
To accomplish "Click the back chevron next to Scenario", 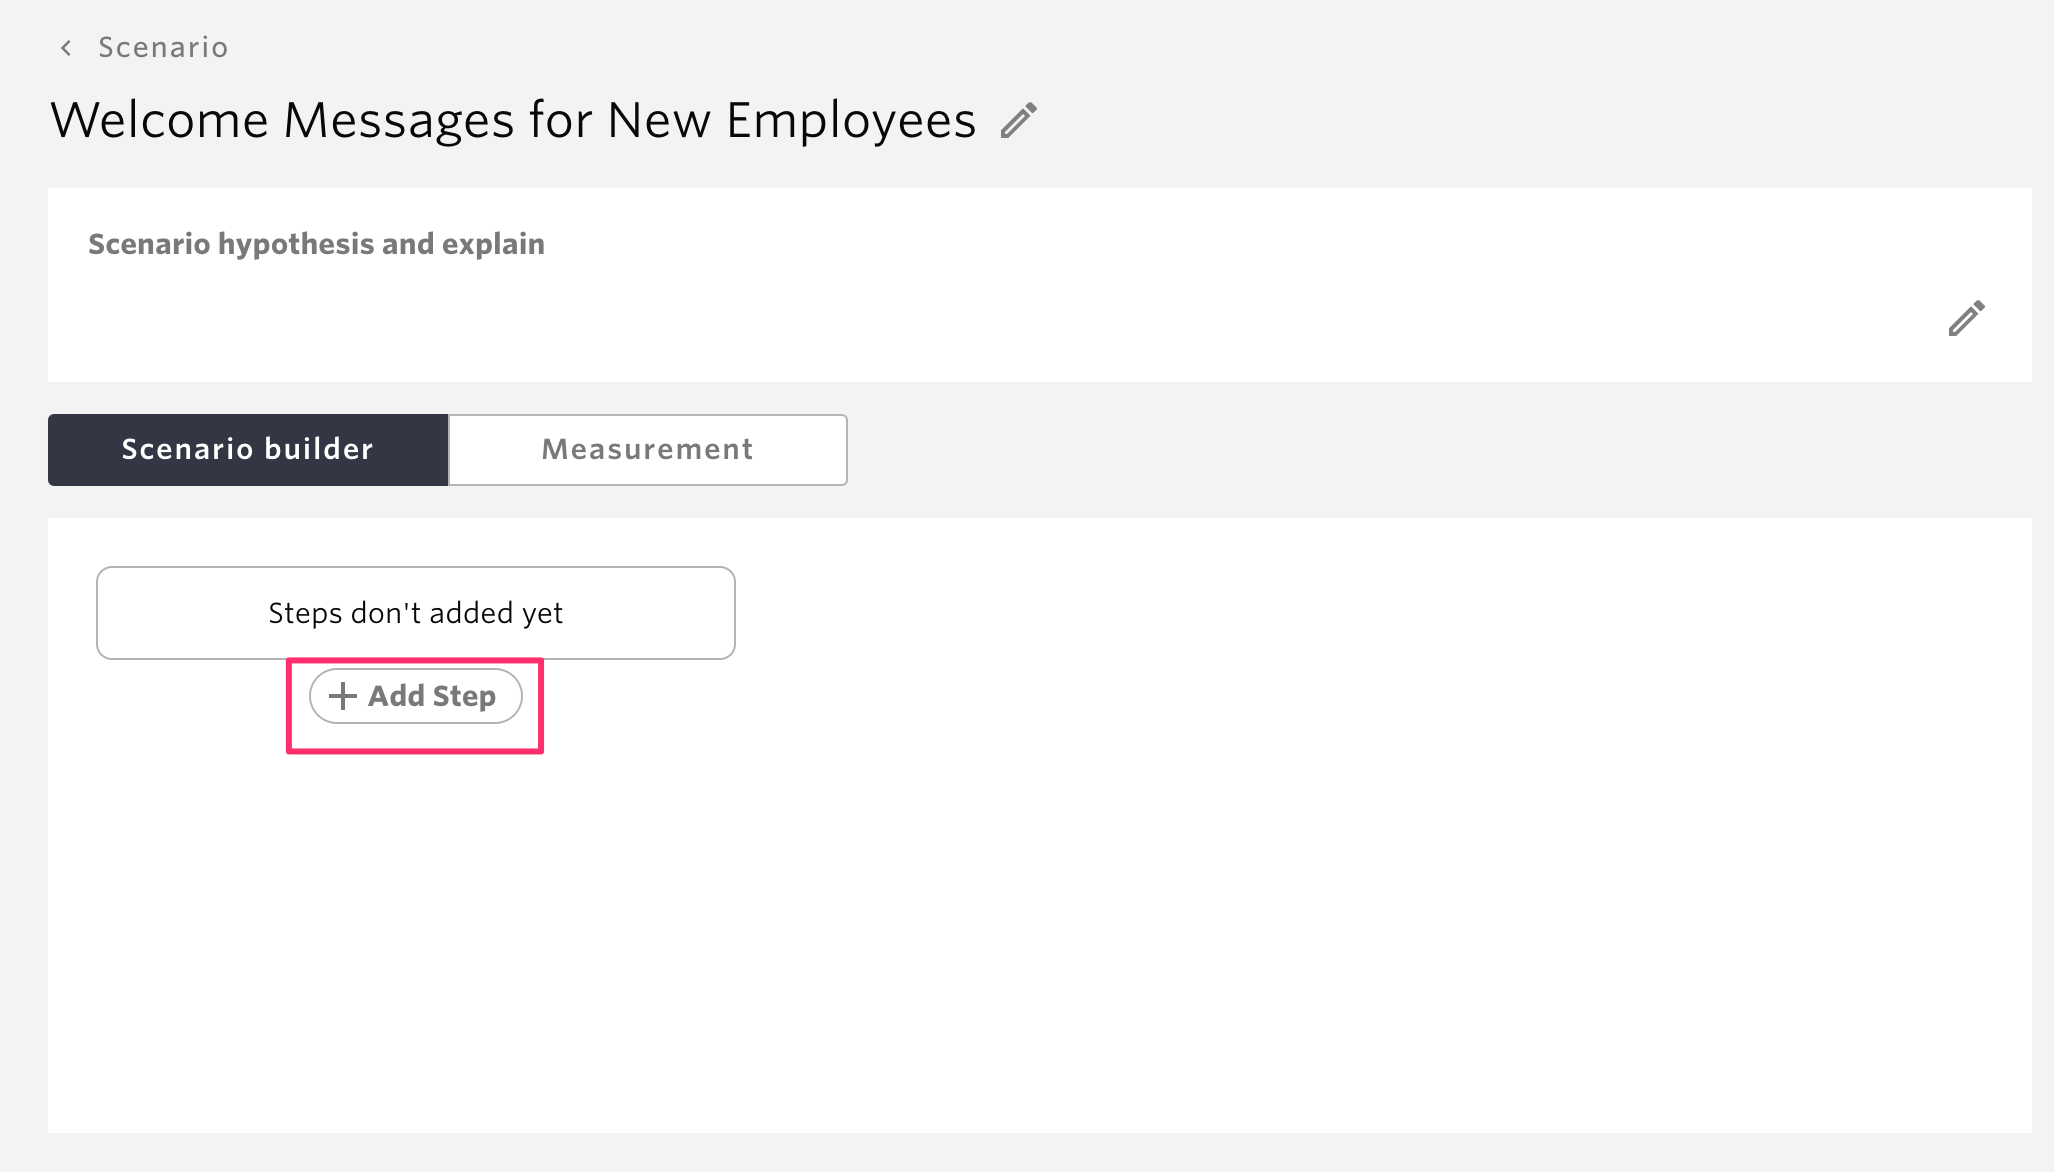I will tap(66, 48).
